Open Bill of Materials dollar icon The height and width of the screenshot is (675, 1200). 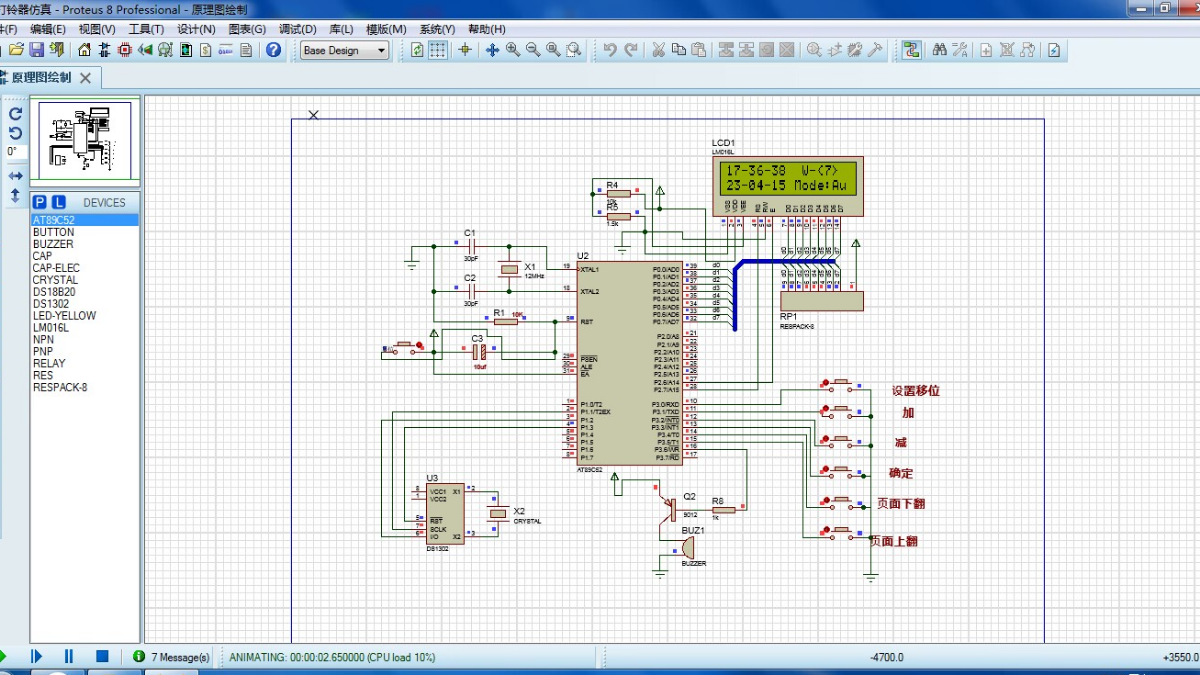[205, 50]
